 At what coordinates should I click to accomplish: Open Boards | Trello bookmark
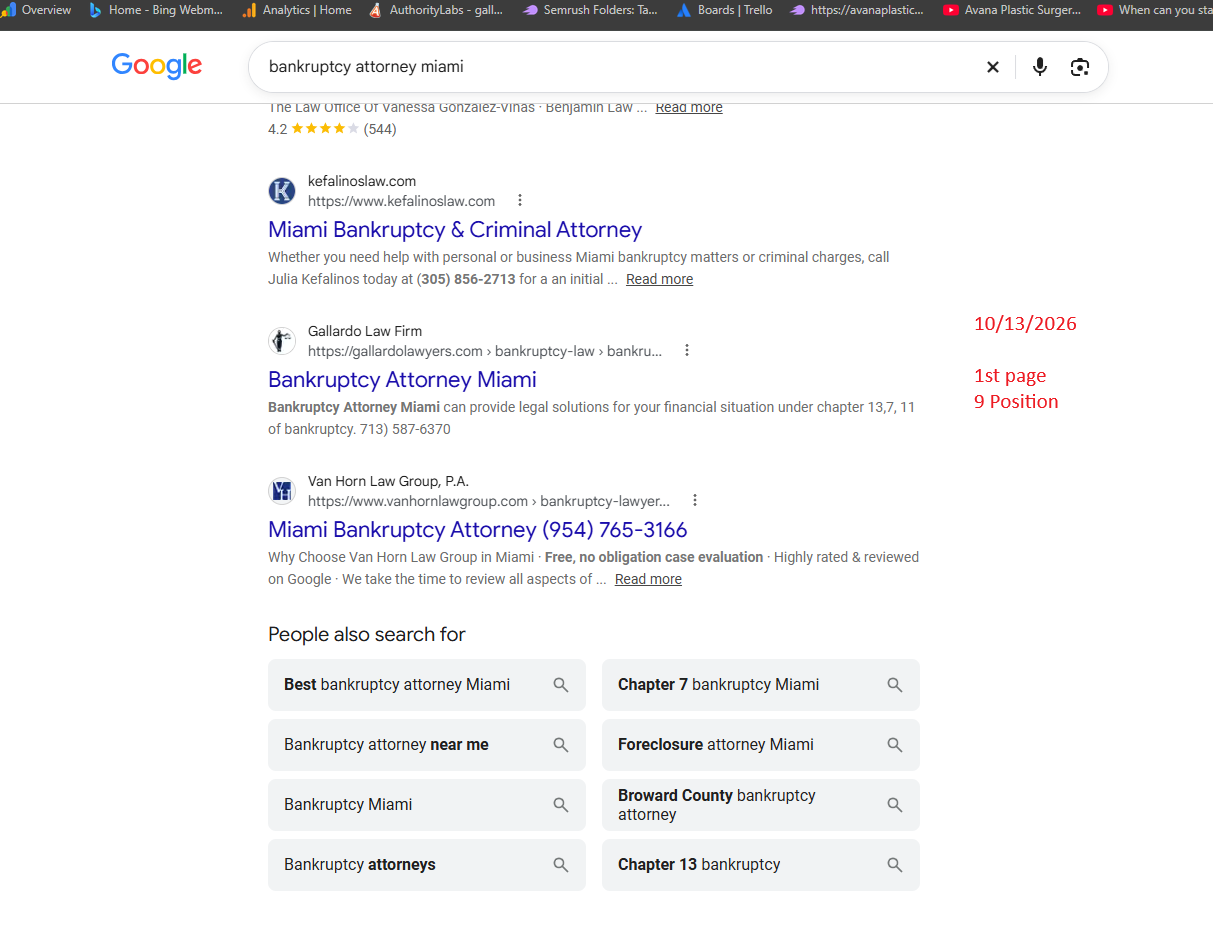(724, 10)
